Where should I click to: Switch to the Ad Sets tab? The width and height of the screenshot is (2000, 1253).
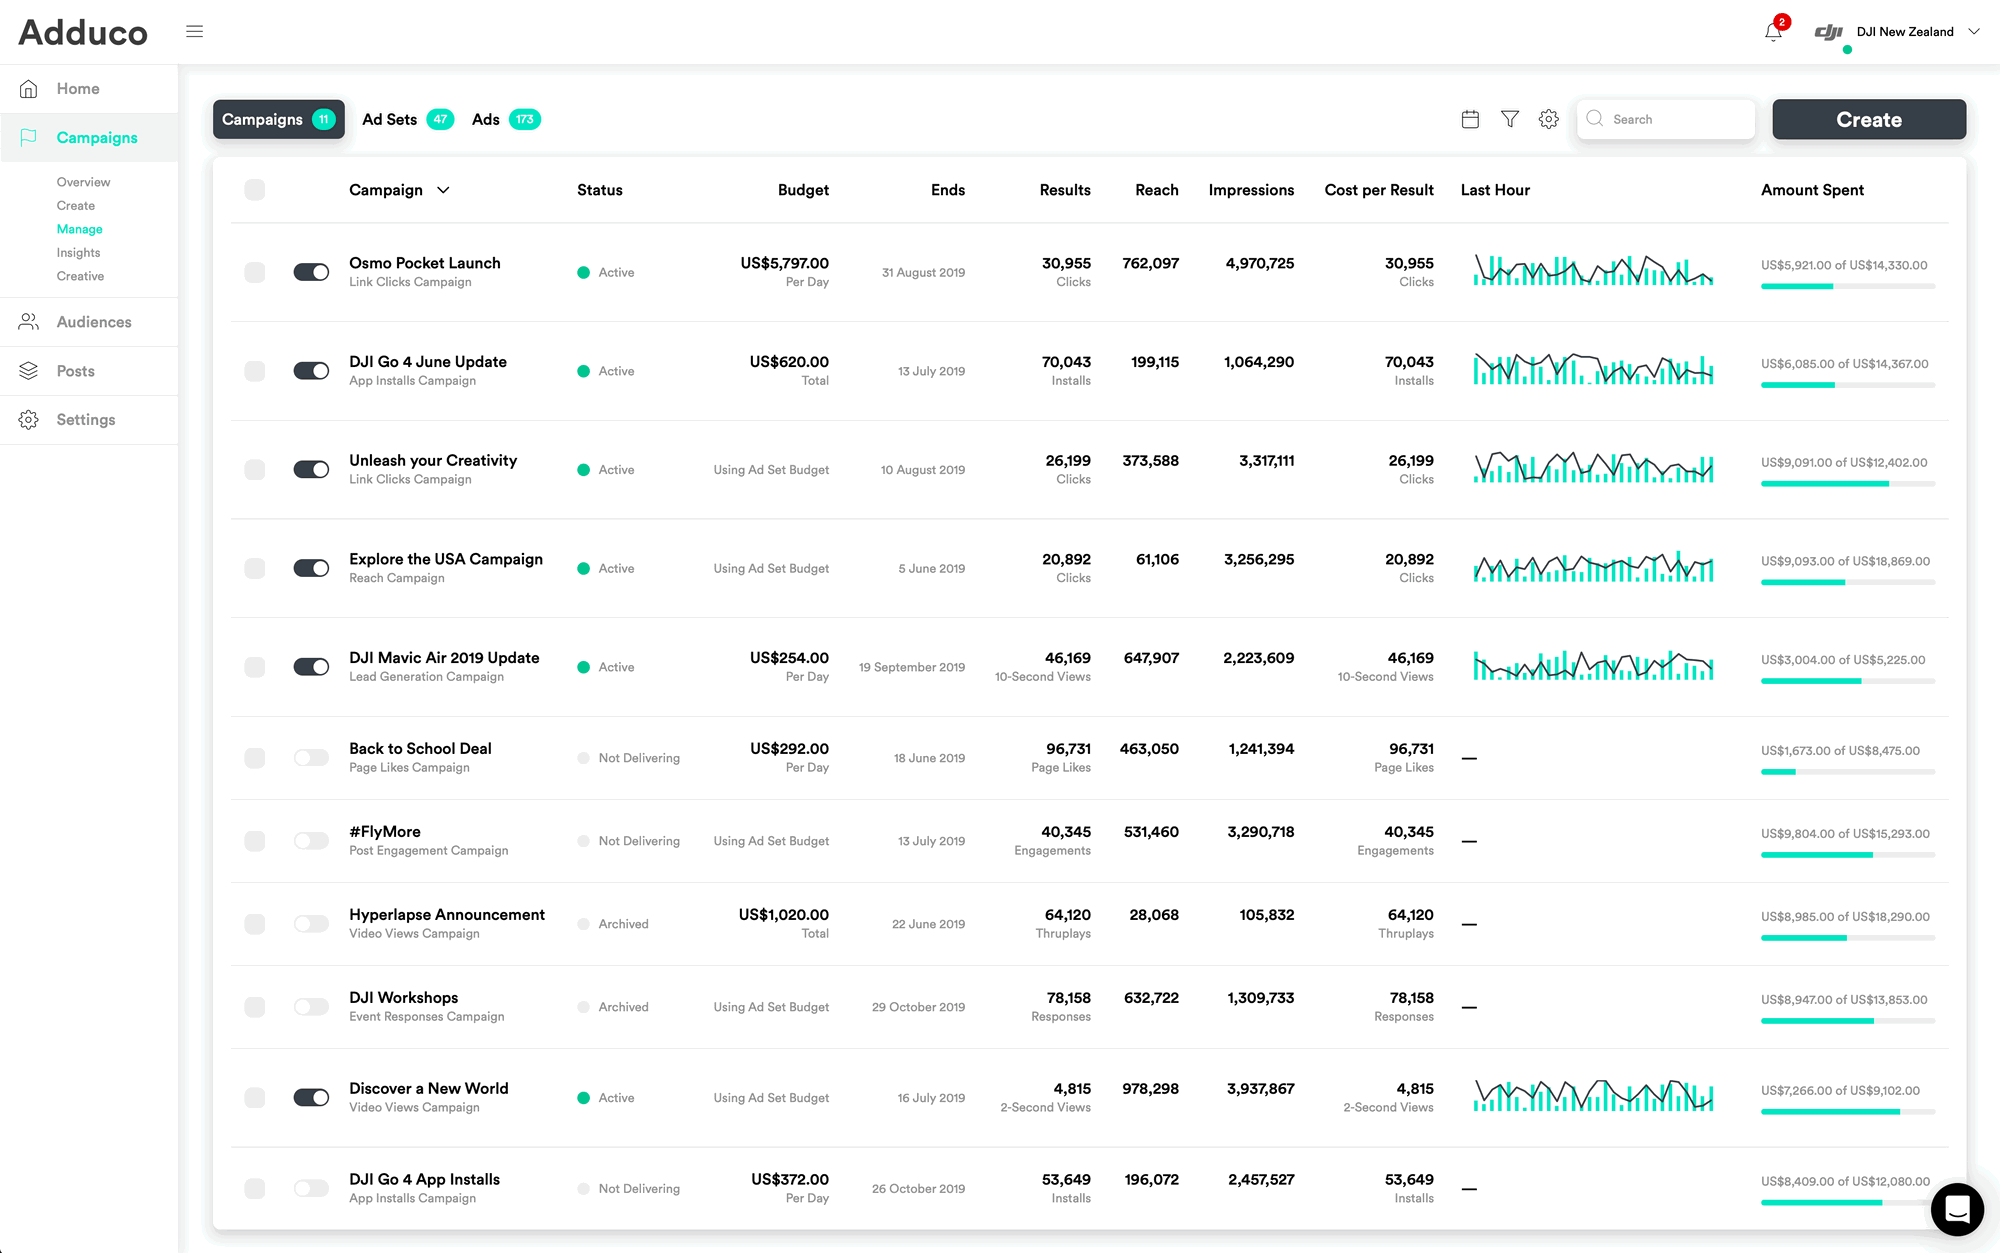(x=408, y=119)
